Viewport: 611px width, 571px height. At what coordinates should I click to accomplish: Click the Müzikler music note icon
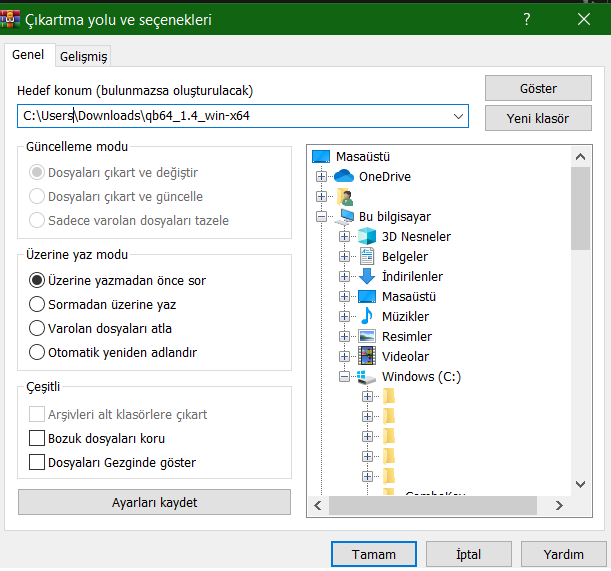(x=367, y=317)
